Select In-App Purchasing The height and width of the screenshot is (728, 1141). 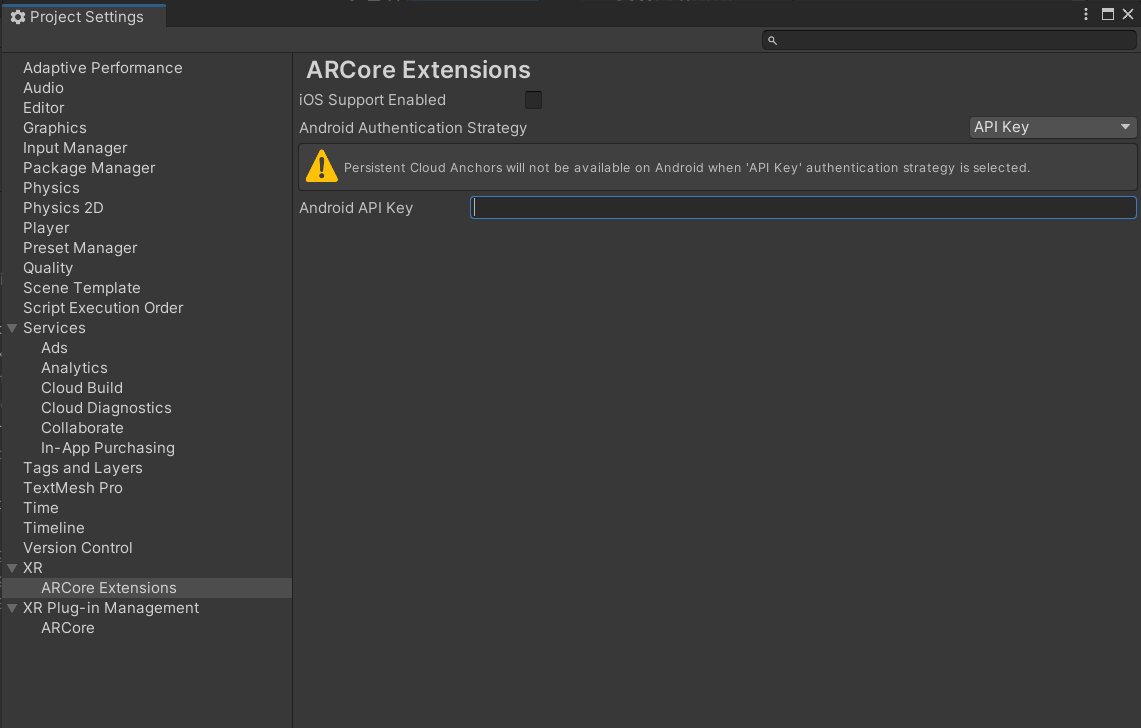[x=108, y=448]
